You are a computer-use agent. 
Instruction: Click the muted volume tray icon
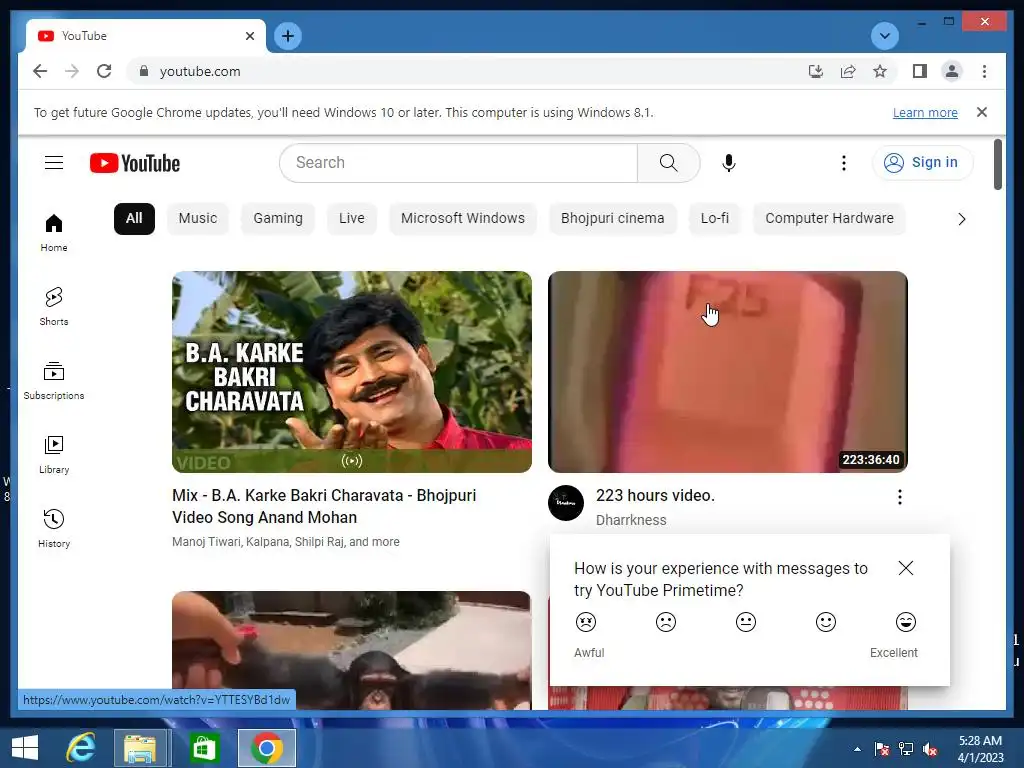click(931, 749)
